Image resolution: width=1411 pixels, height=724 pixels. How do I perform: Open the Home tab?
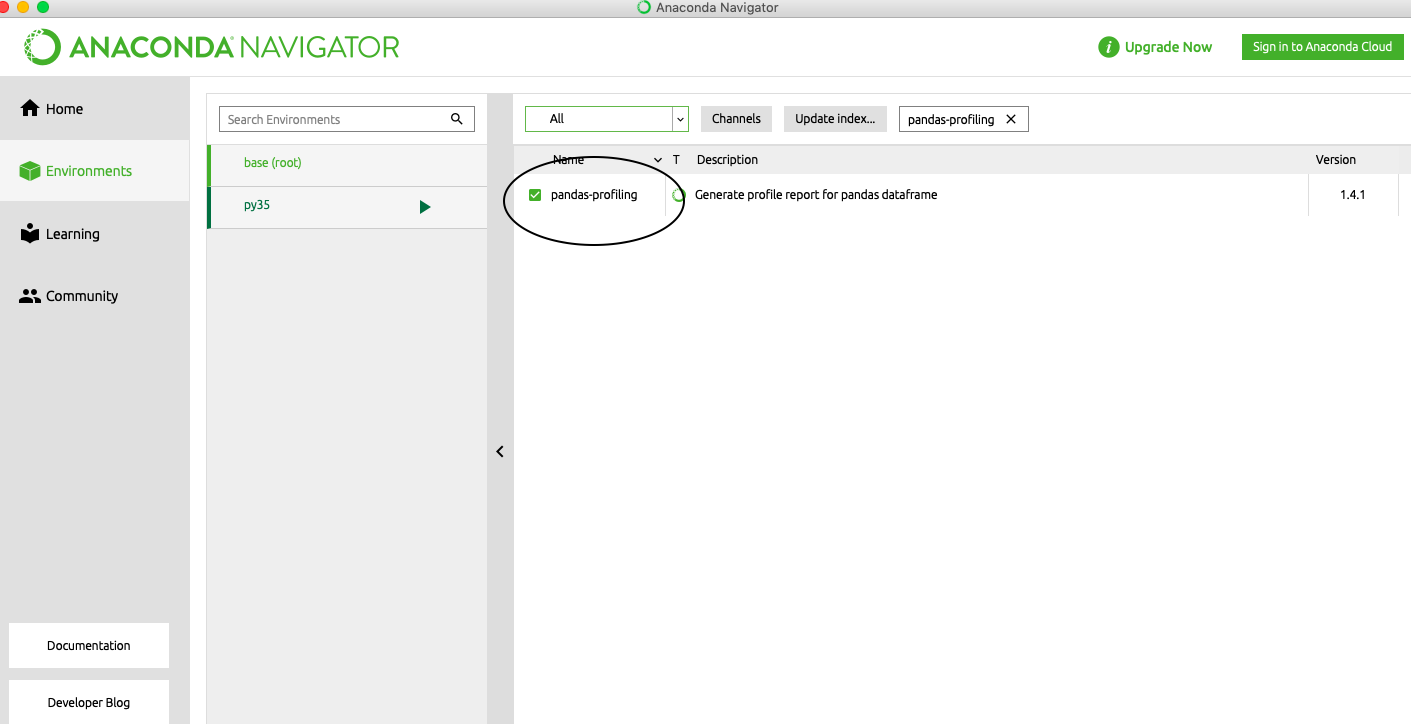point(95,108)
